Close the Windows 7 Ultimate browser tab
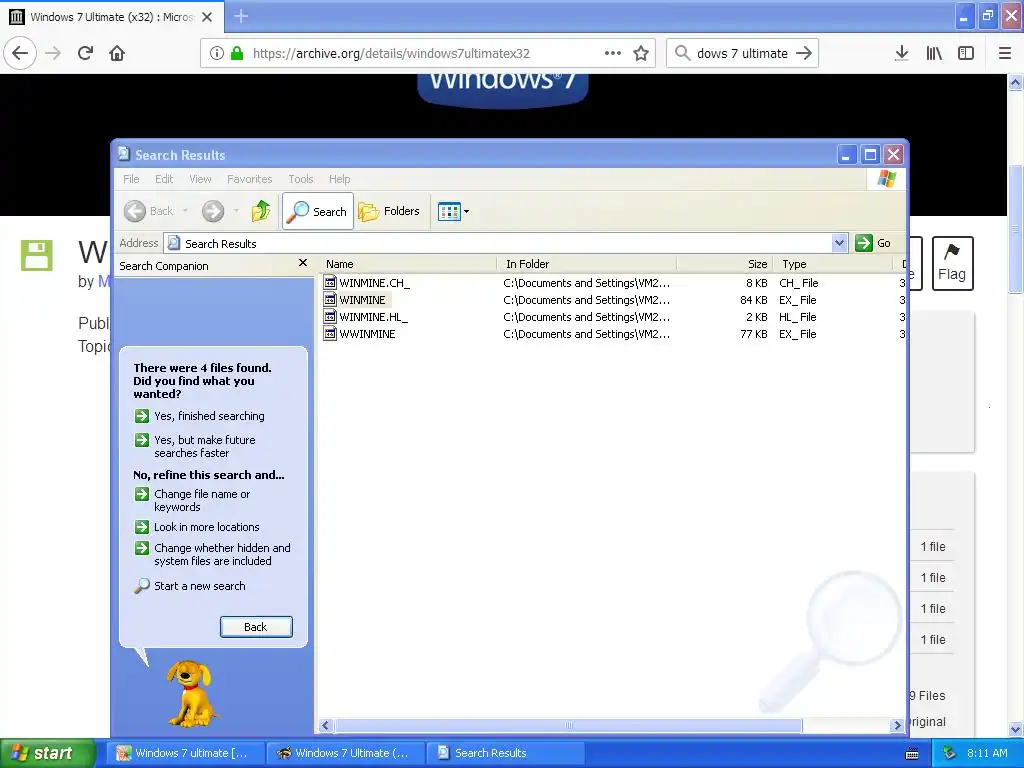The image size is (1024, 768). click(x=207, y=17)
